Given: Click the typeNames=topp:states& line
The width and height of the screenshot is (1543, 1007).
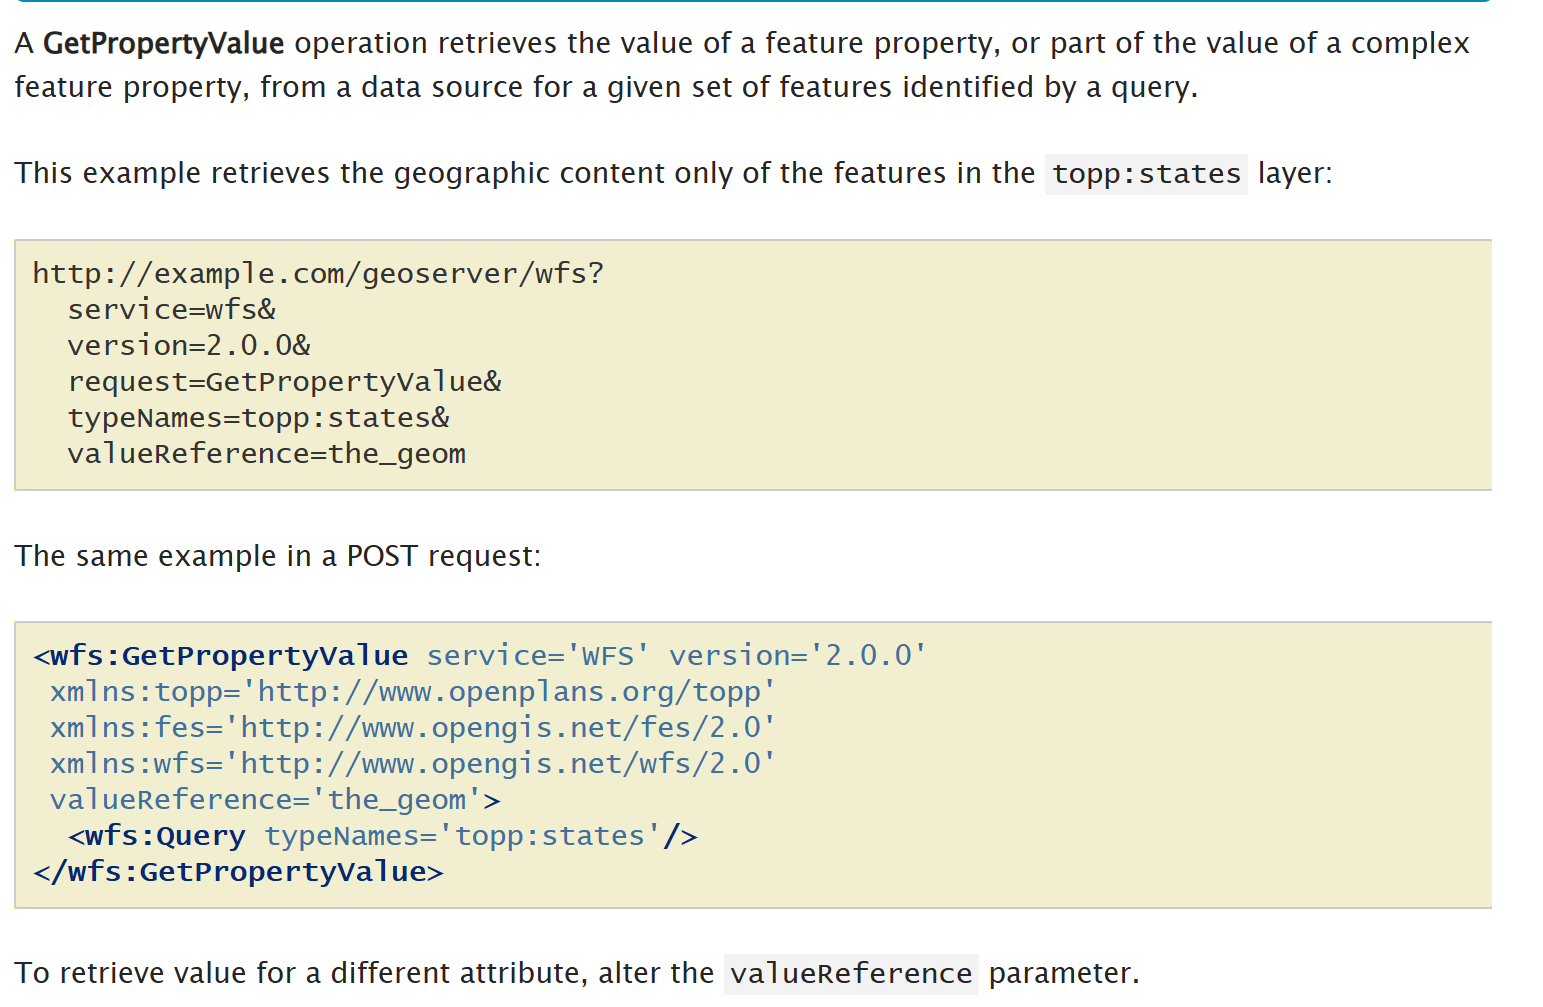Looking at the screenshot, I should pyautogui.click(x=258, y=418).
